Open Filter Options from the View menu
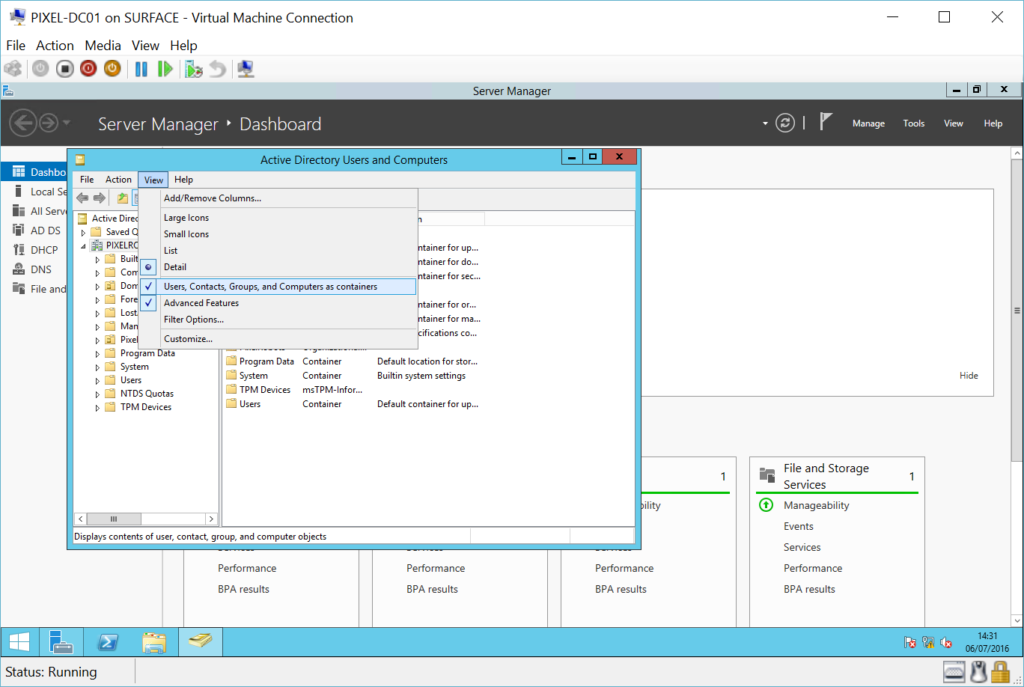1024x687 pixels. click(x=193, y=320)
